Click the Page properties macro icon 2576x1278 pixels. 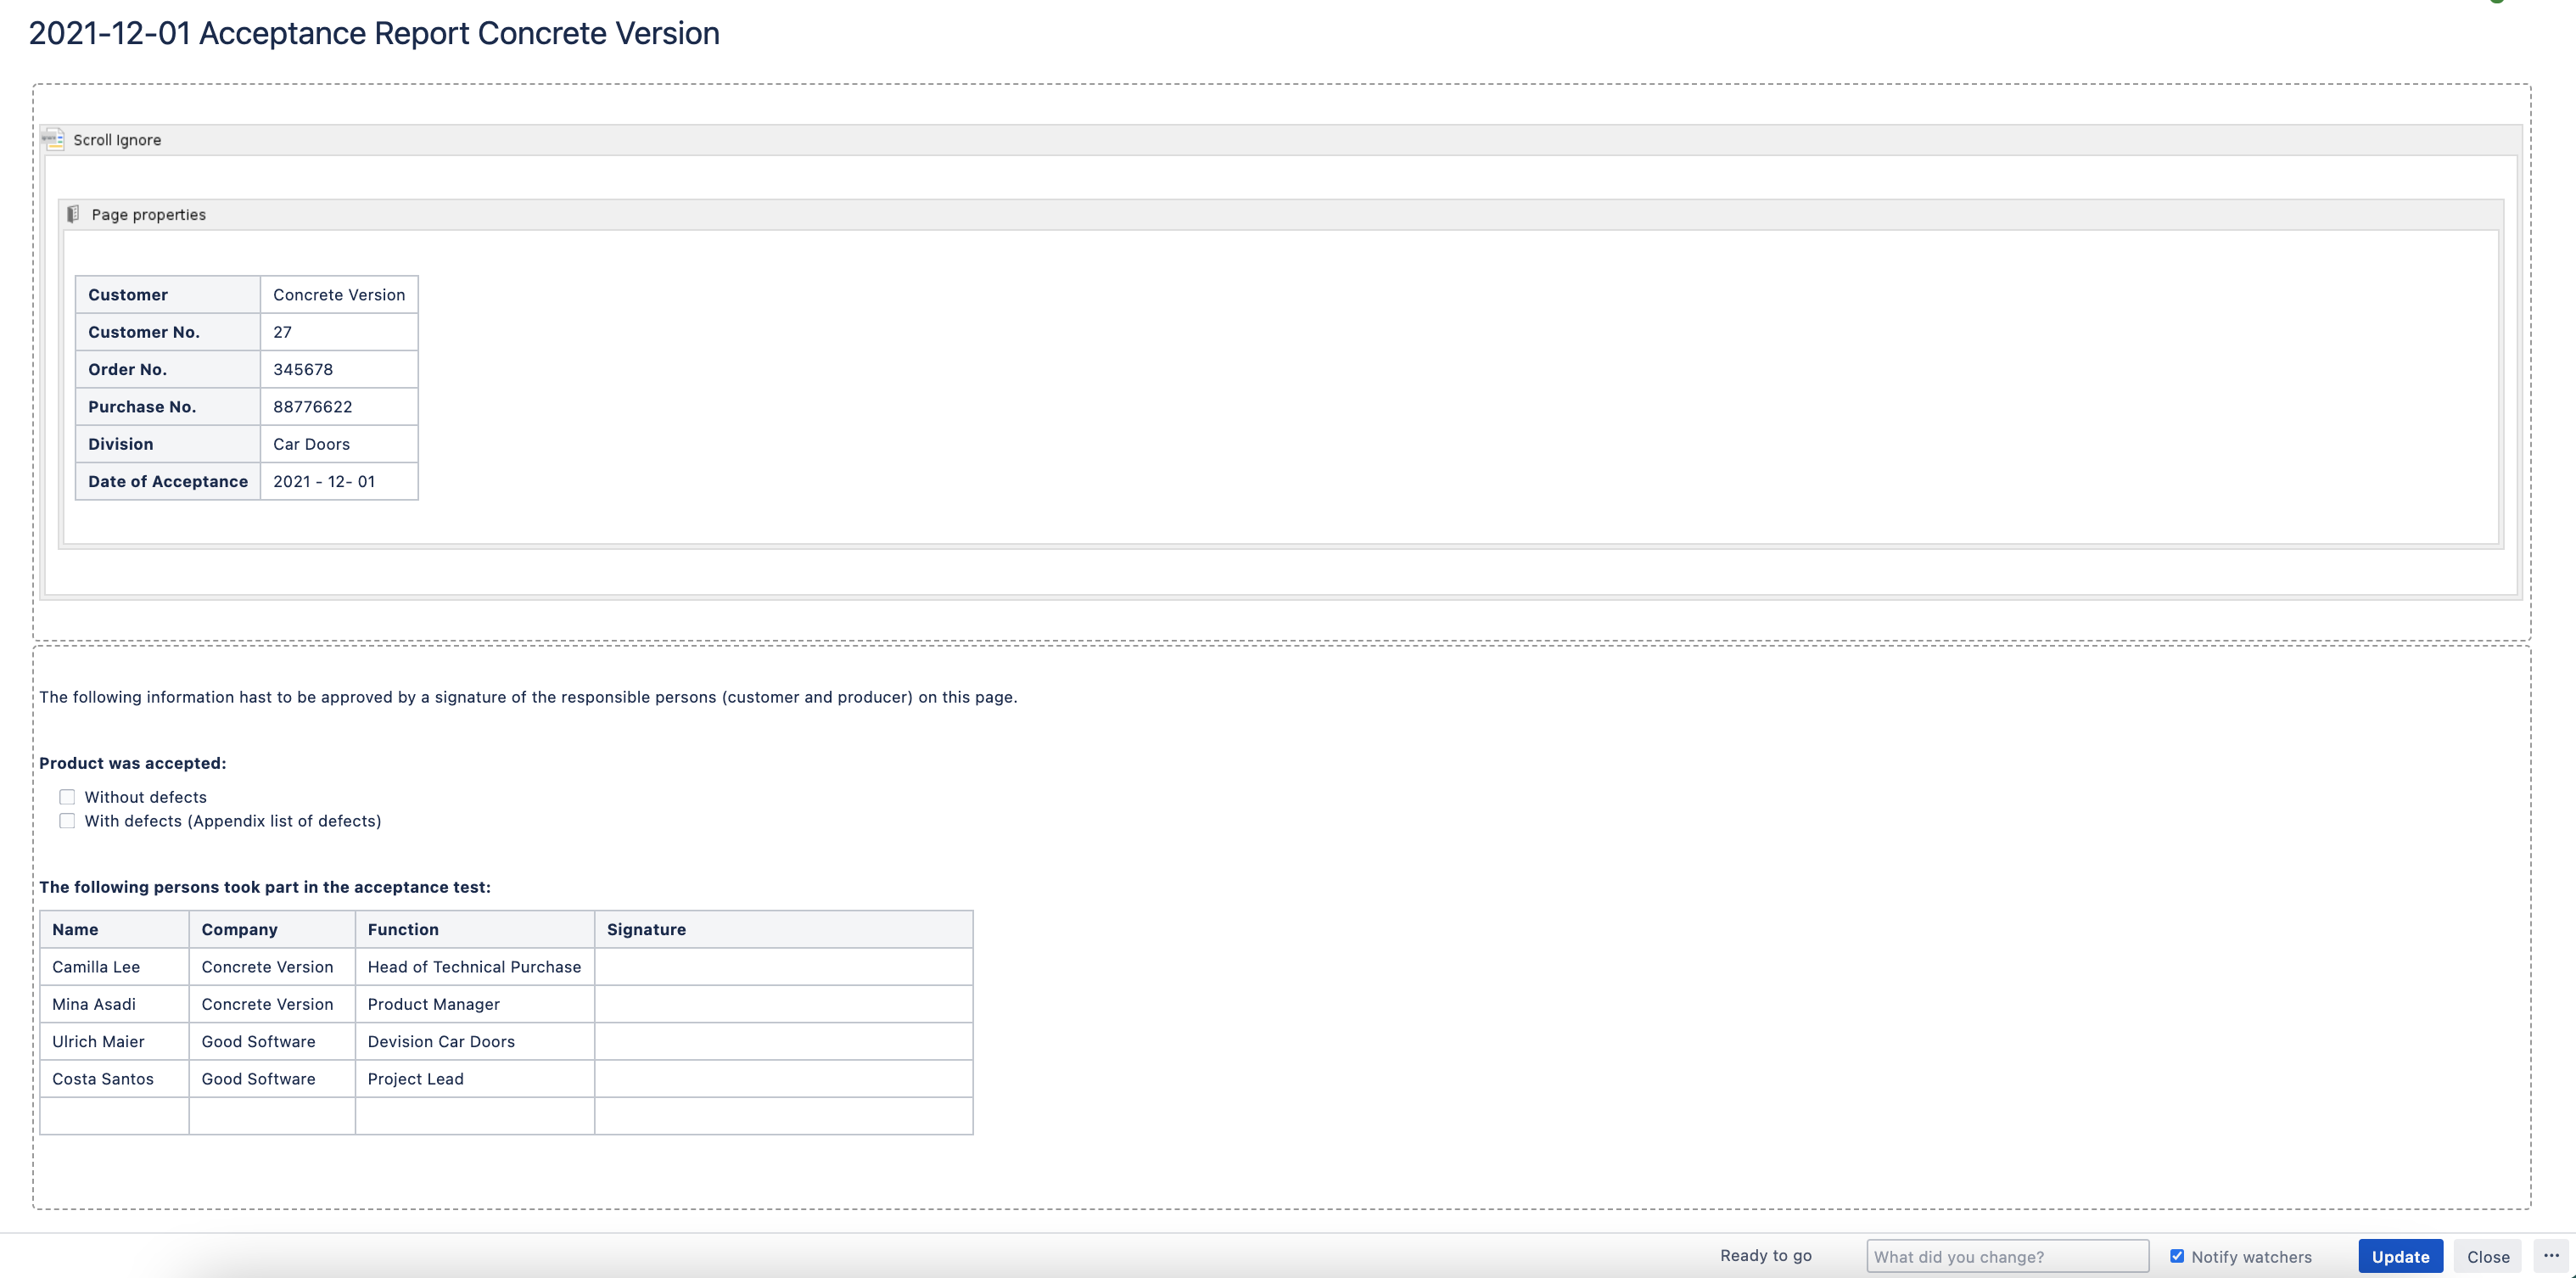point(73,214)
